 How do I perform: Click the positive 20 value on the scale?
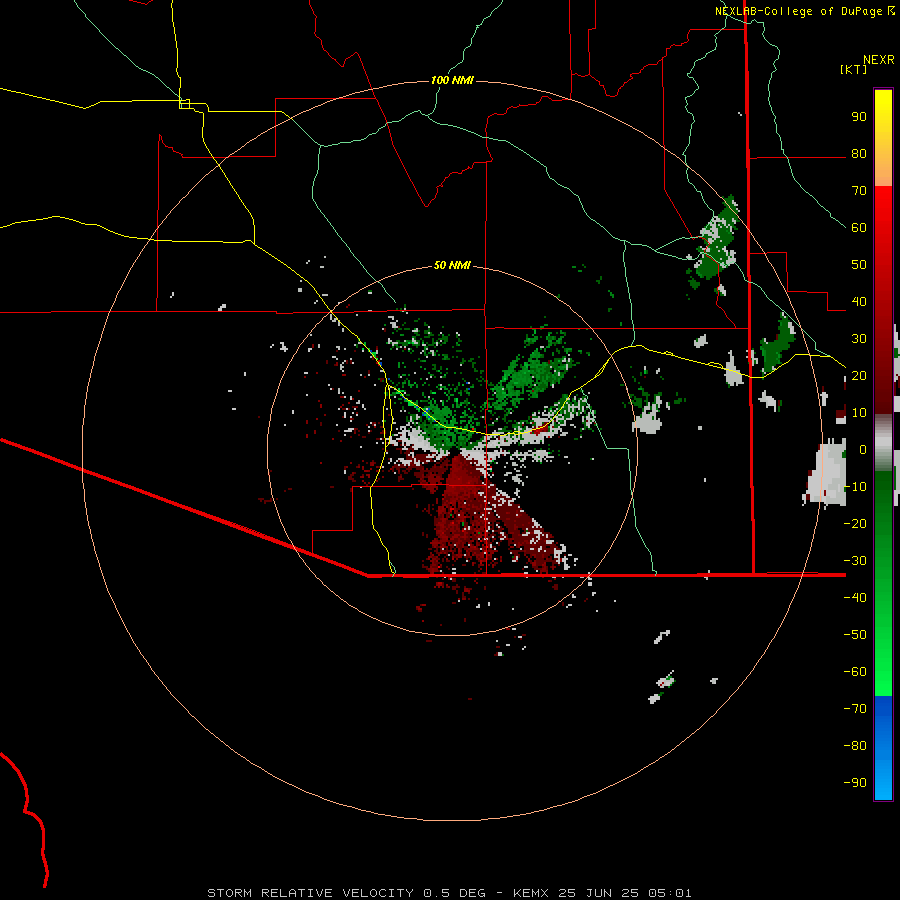(x=859, y=375)
